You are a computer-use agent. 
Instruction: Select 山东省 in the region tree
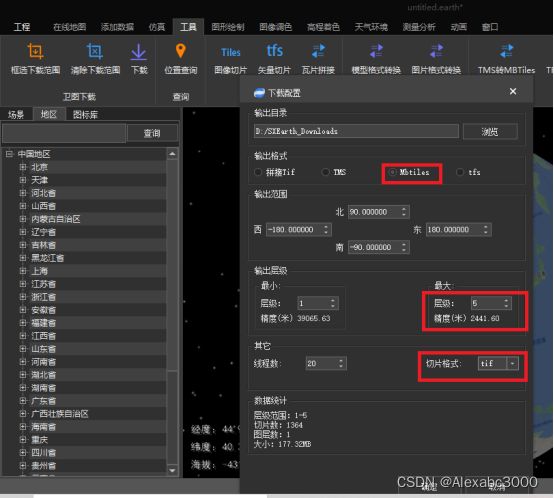tap(43, 349)
